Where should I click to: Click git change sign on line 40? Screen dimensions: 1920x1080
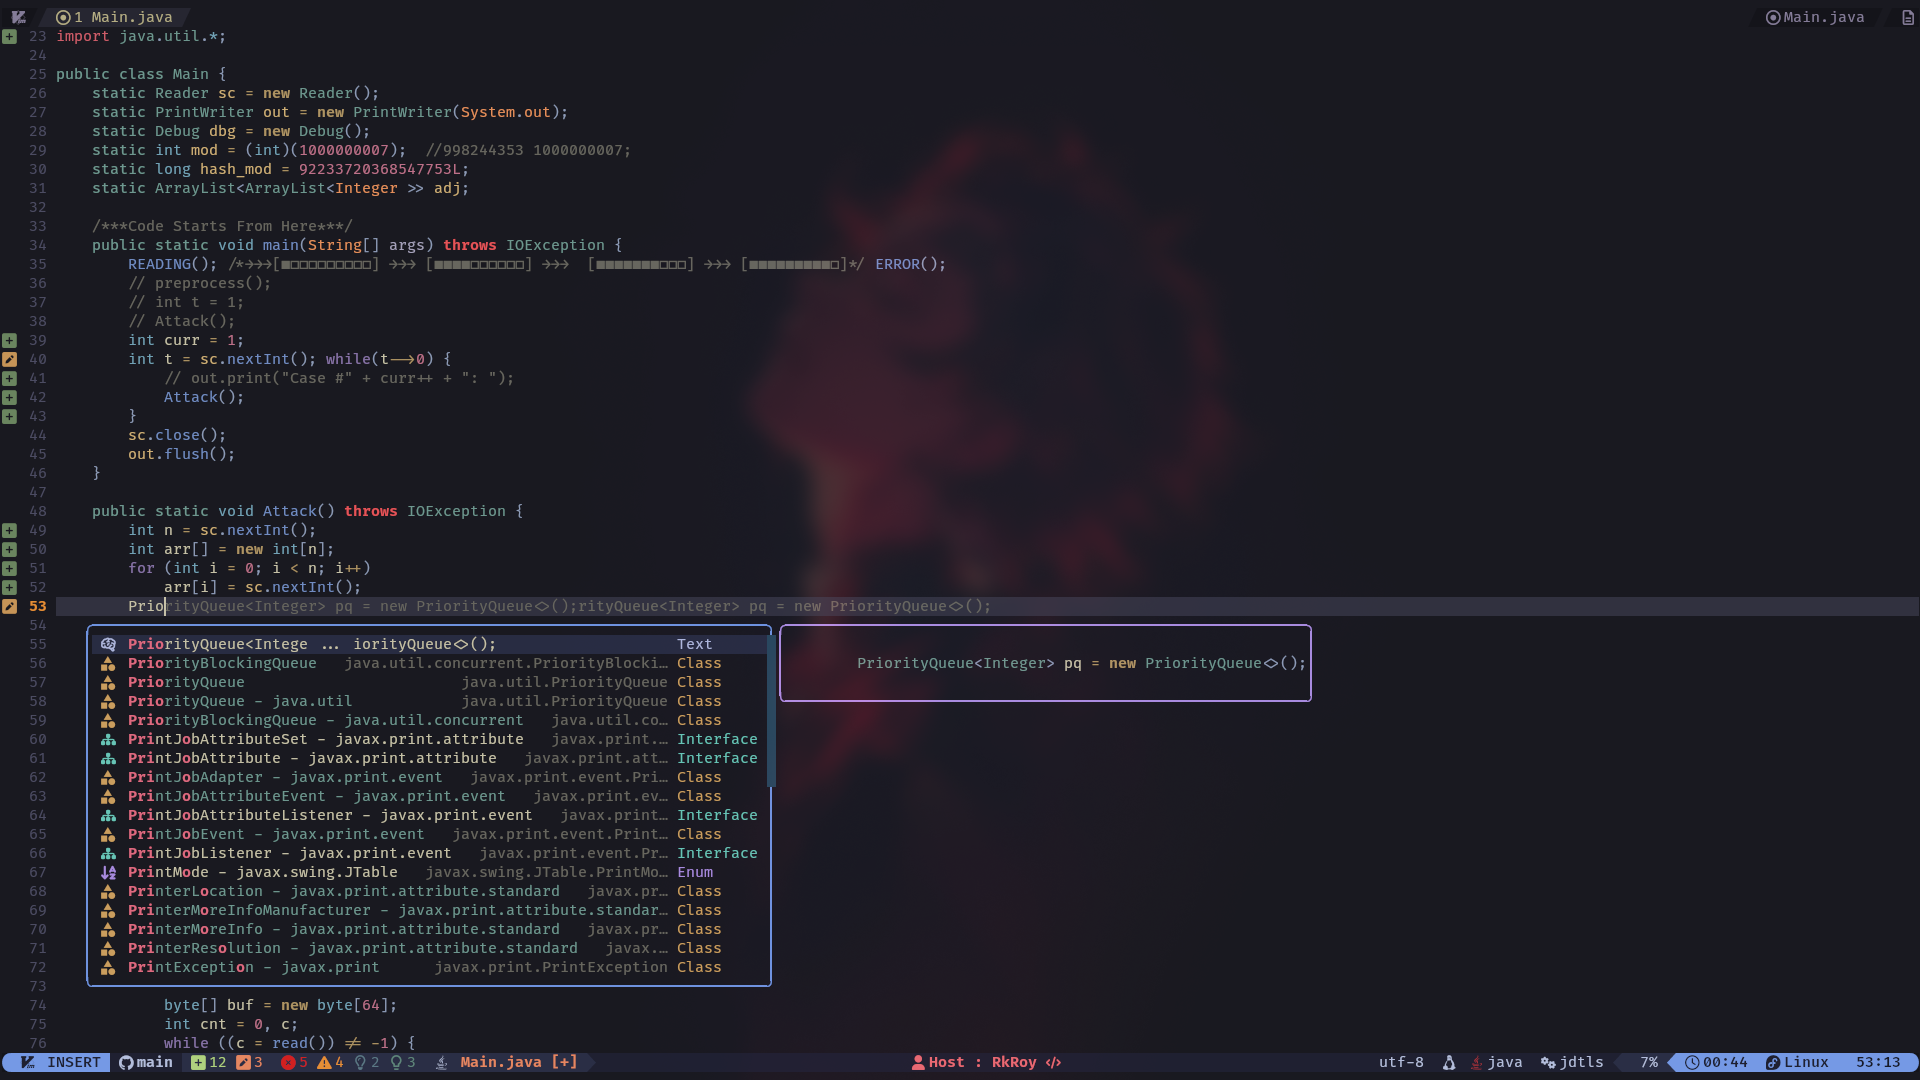point(9,359)
